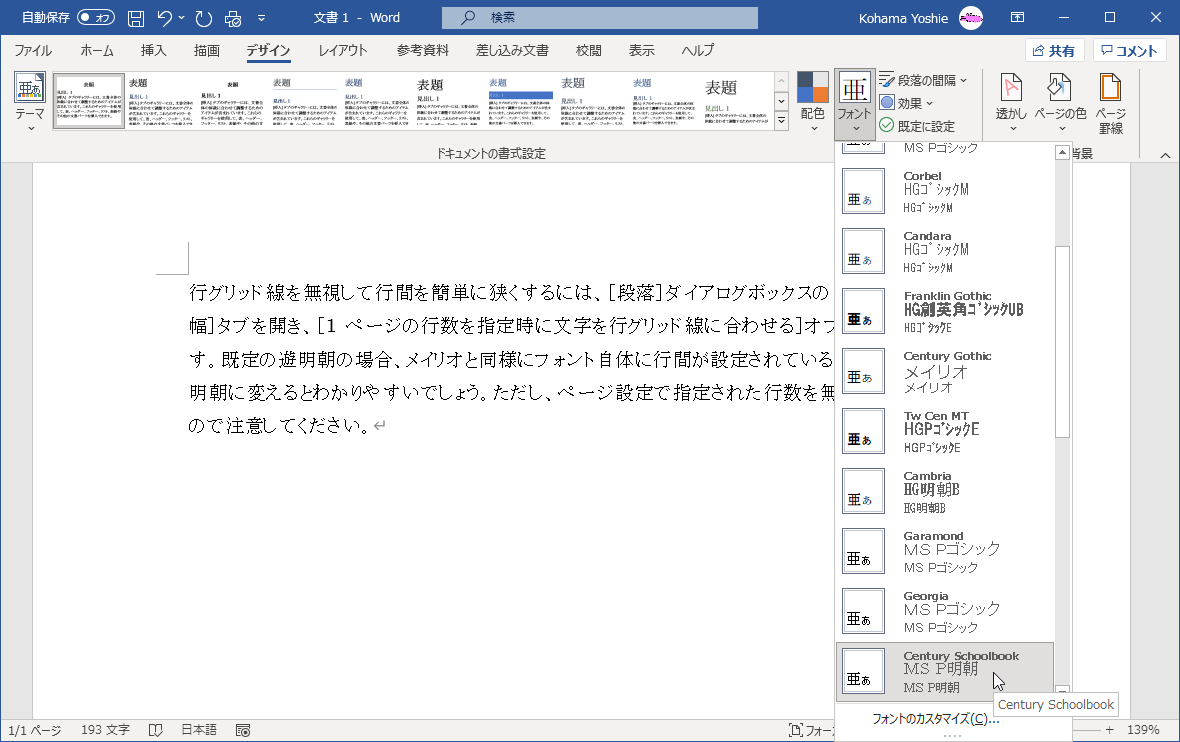This screenshot has width=1180, height=742.
Task: Click the 193 文字 word count
Action: click(x=105, y=730)
